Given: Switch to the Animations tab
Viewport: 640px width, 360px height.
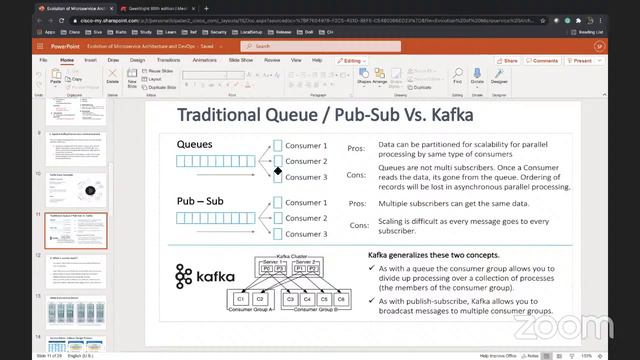Looking at the screenshot, I should [204, 60].
